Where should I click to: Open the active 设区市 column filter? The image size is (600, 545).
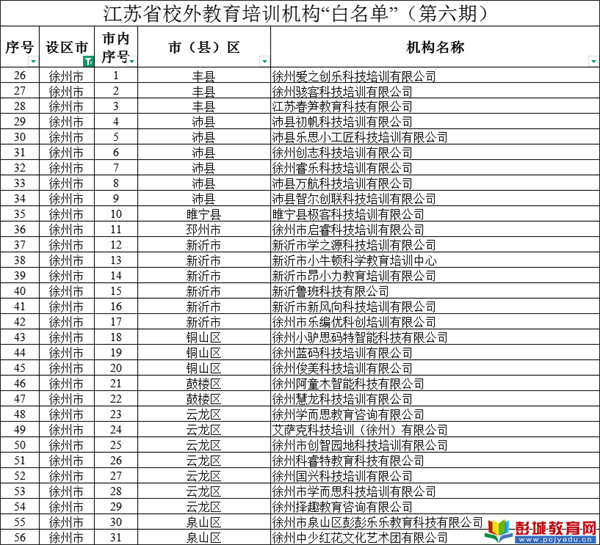88,61
